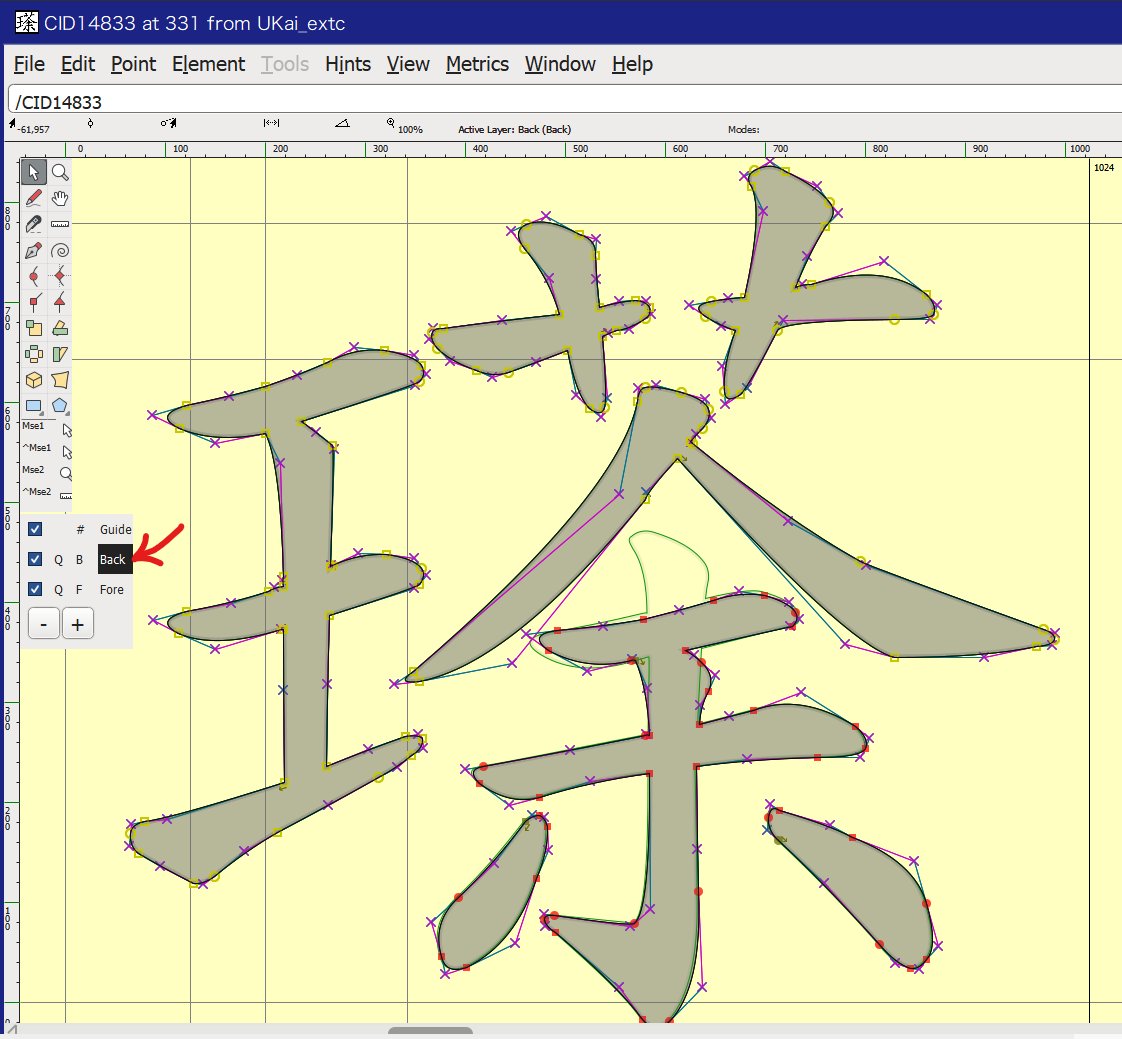
Task: Click the 1024 advance width label
Action: [x=1104, y=167]
